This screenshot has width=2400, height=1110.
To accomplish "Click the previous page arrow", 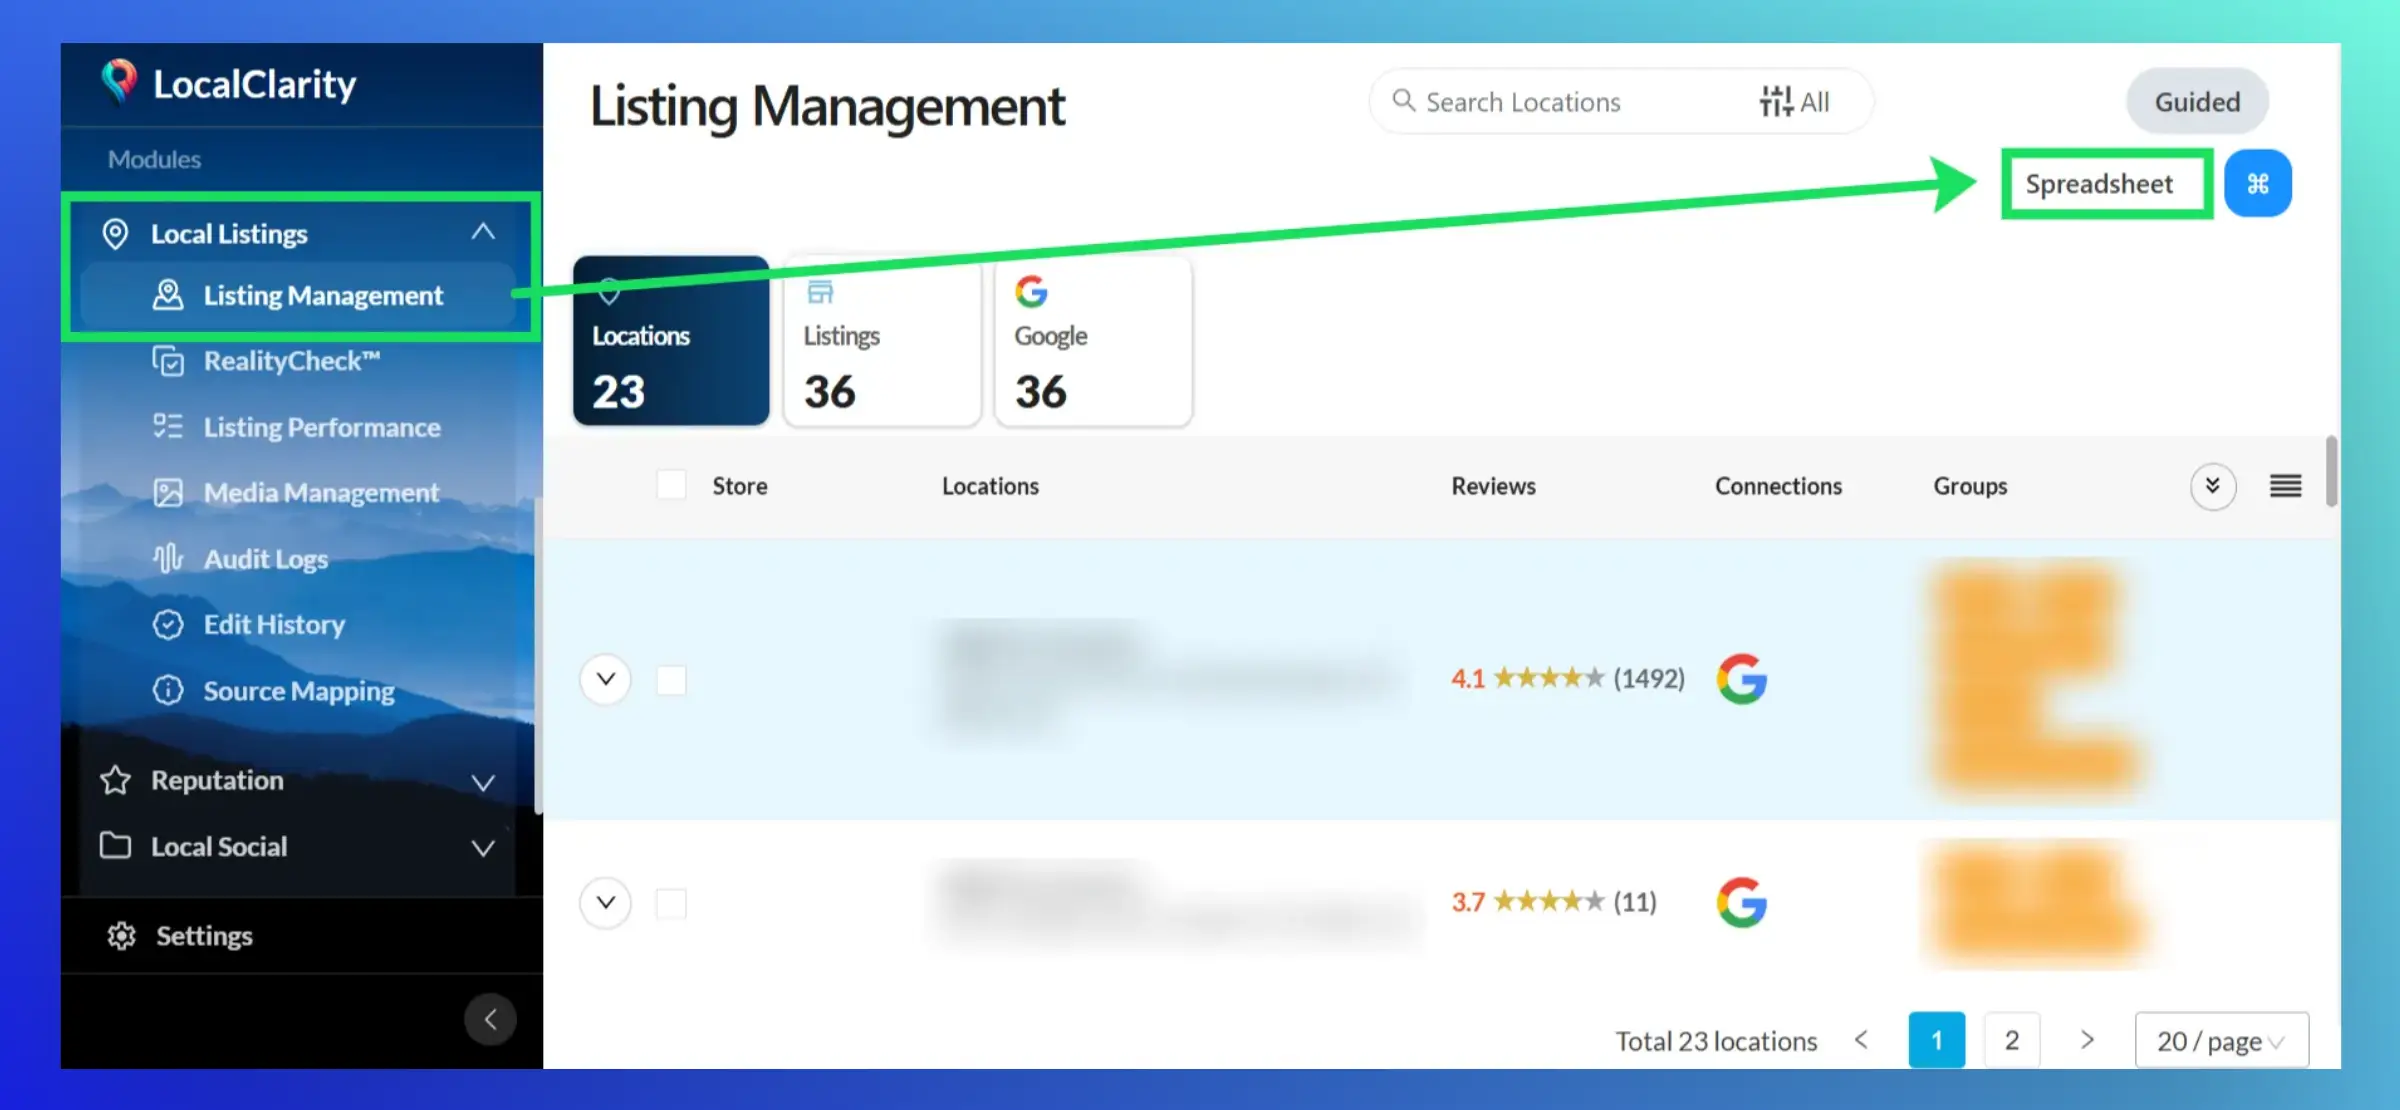I will coord(1861,1040).
